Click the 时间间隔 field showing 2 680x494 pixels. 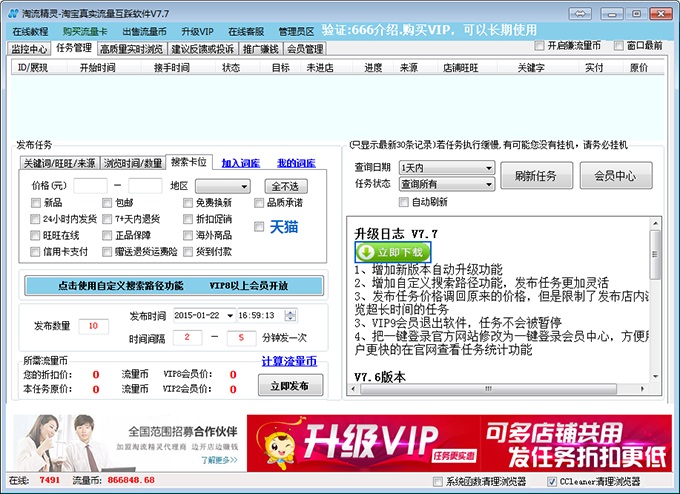pos(187,337)
